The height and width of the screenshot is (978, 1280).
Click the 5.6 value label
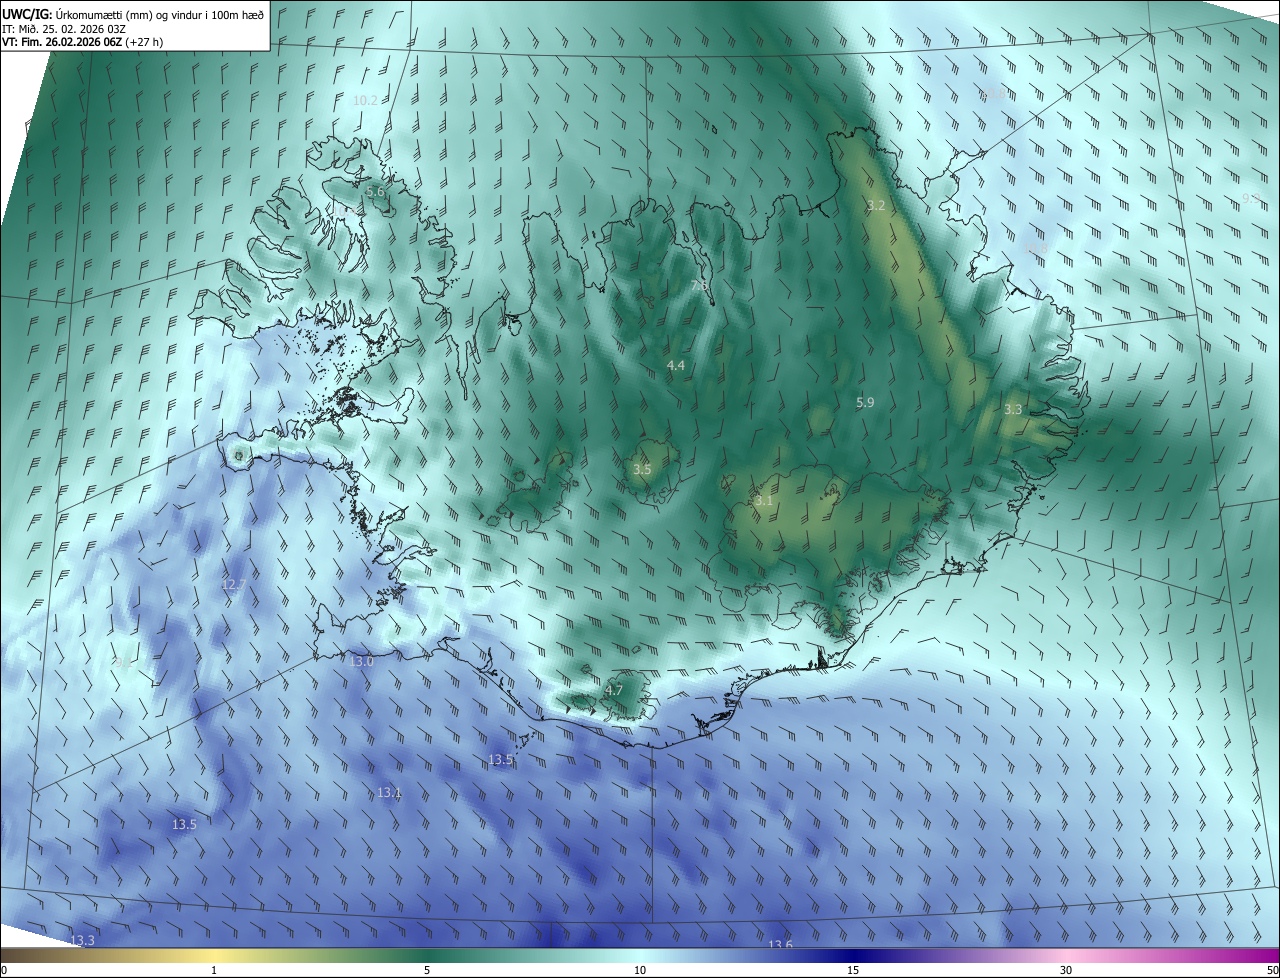(x=375, y=191)
